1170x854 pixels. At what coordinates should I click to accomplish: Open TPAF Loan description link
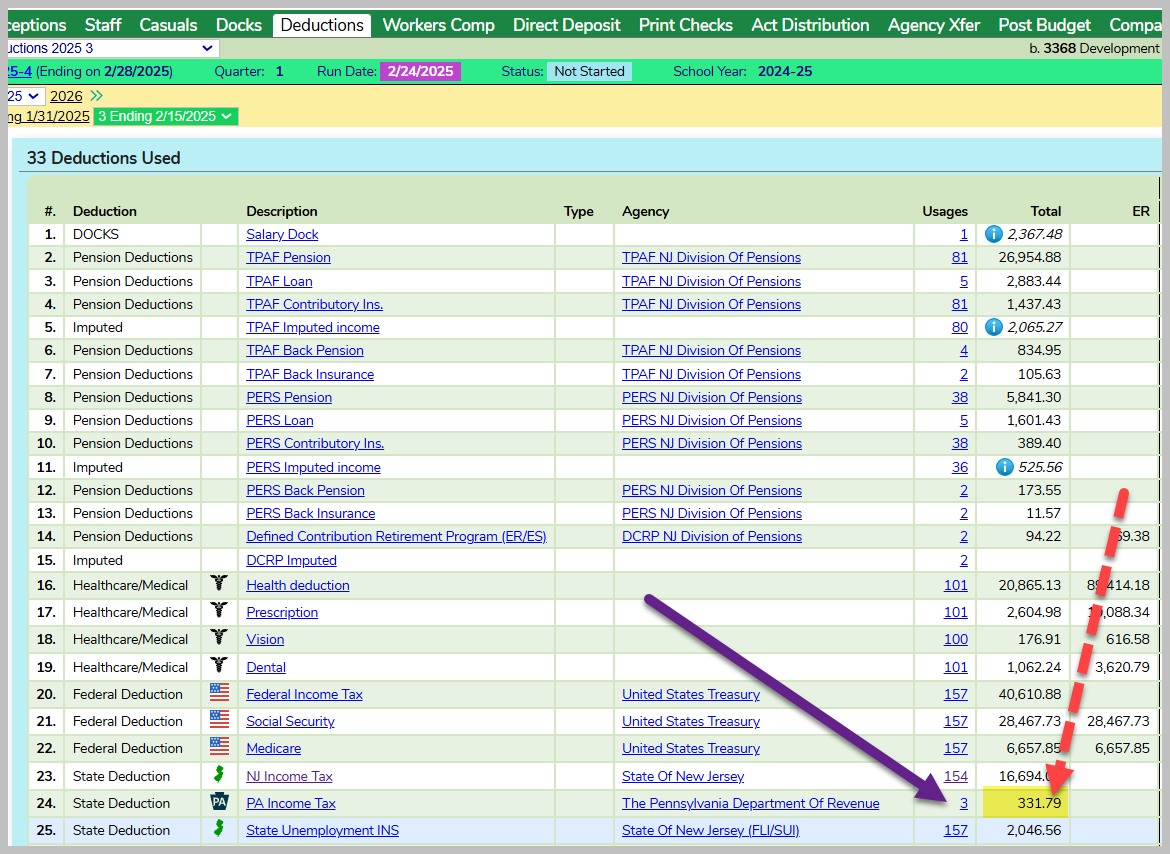279,281
